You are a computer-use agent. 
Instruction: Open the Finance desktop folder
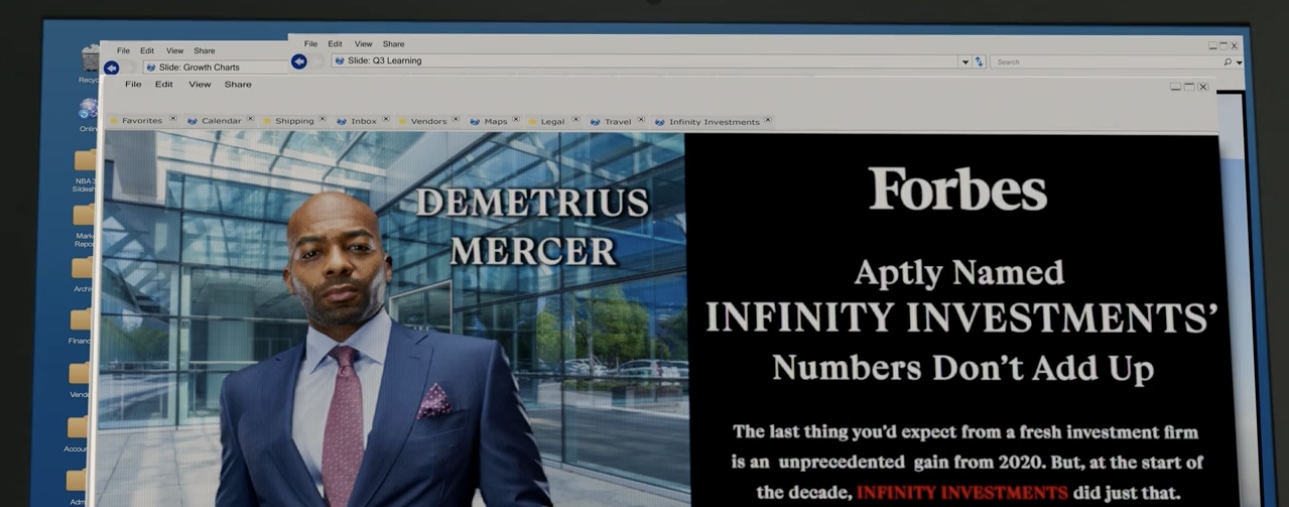pos(82,320)
